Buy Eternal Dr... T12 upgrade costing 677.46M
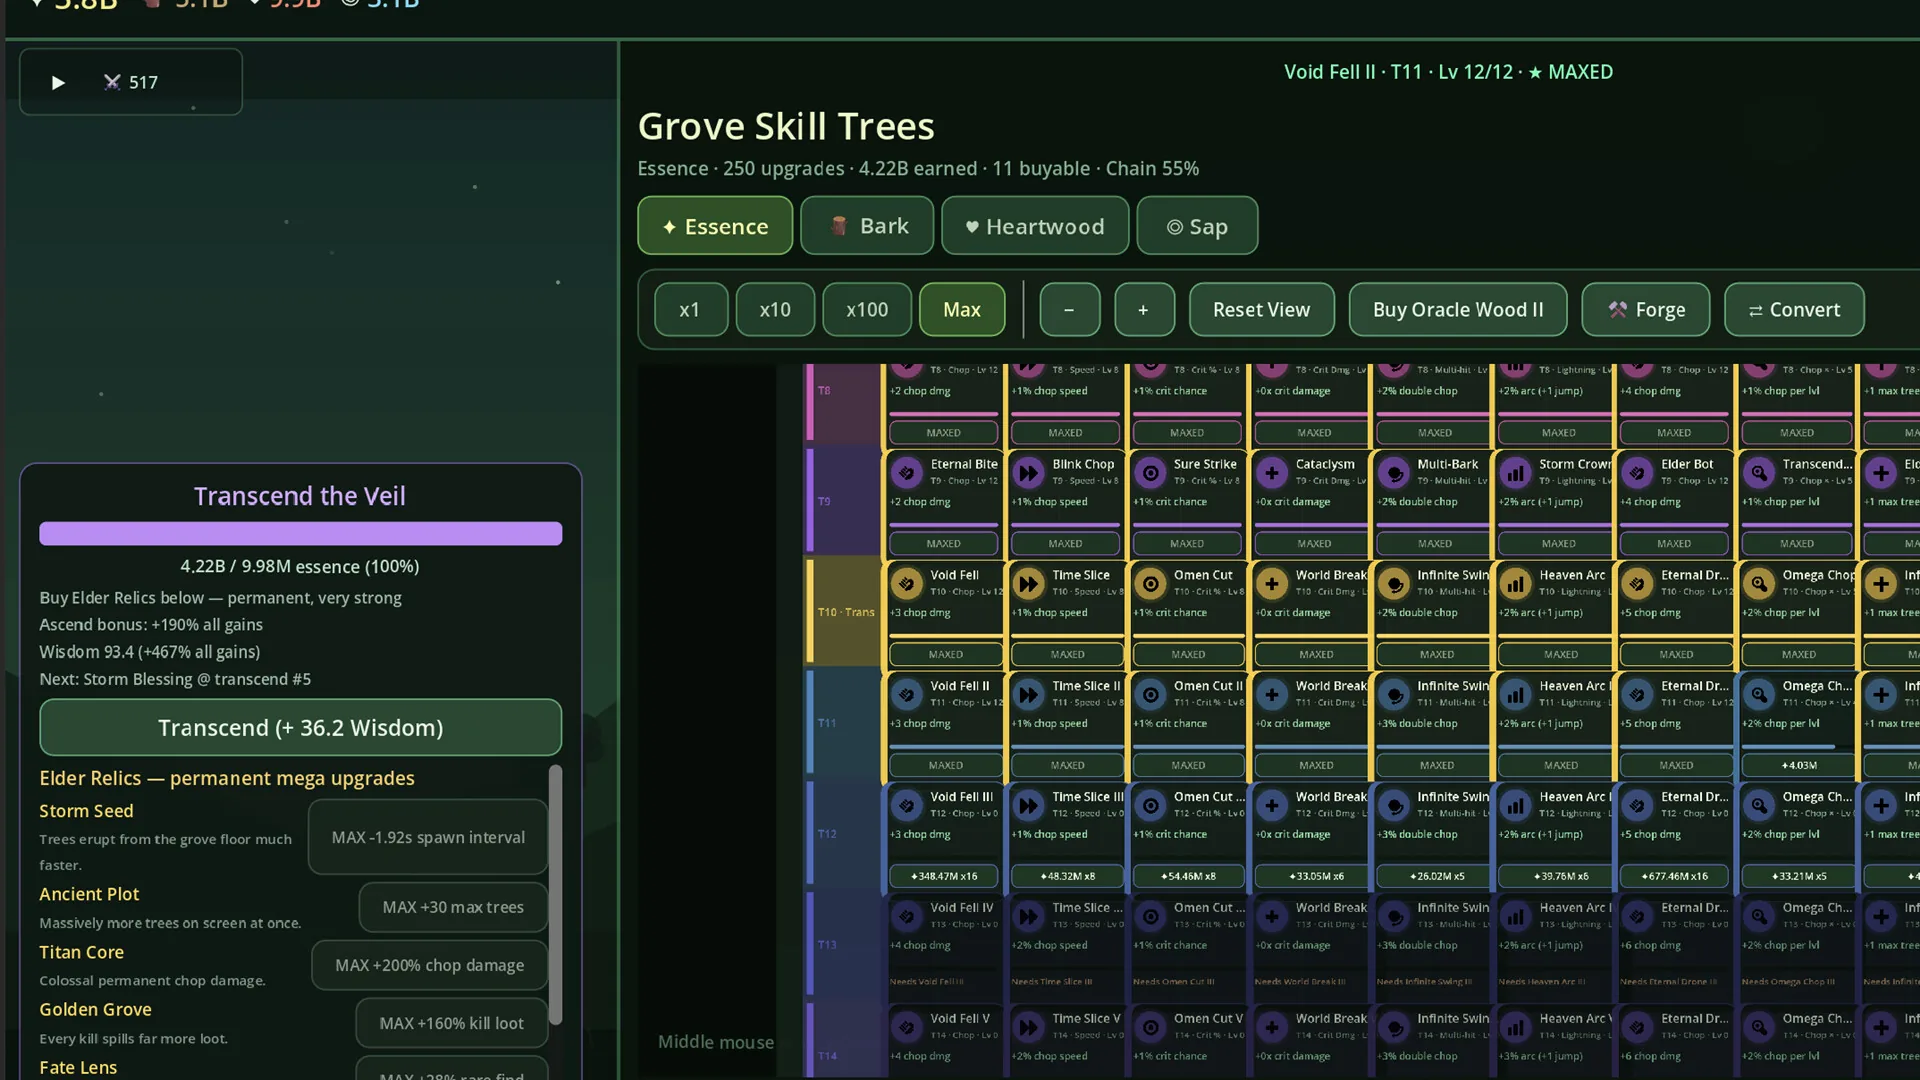This screenshot has height=1080, width=1920. tap(1676, 876)
